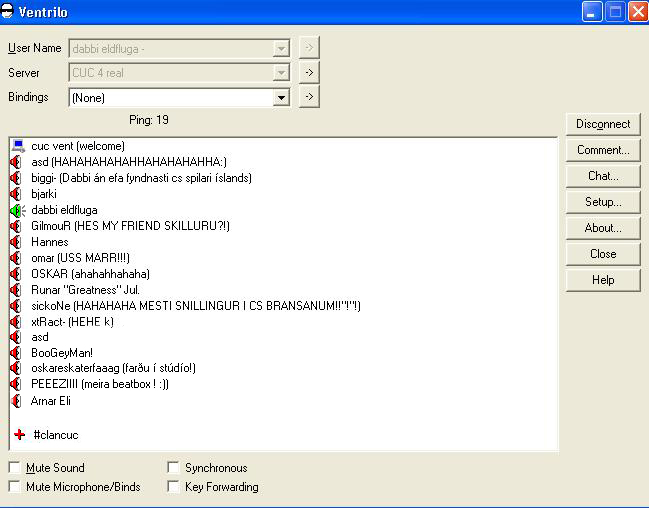Click the Ping: 19 status text
649x508 pixels.
point(149,120)
